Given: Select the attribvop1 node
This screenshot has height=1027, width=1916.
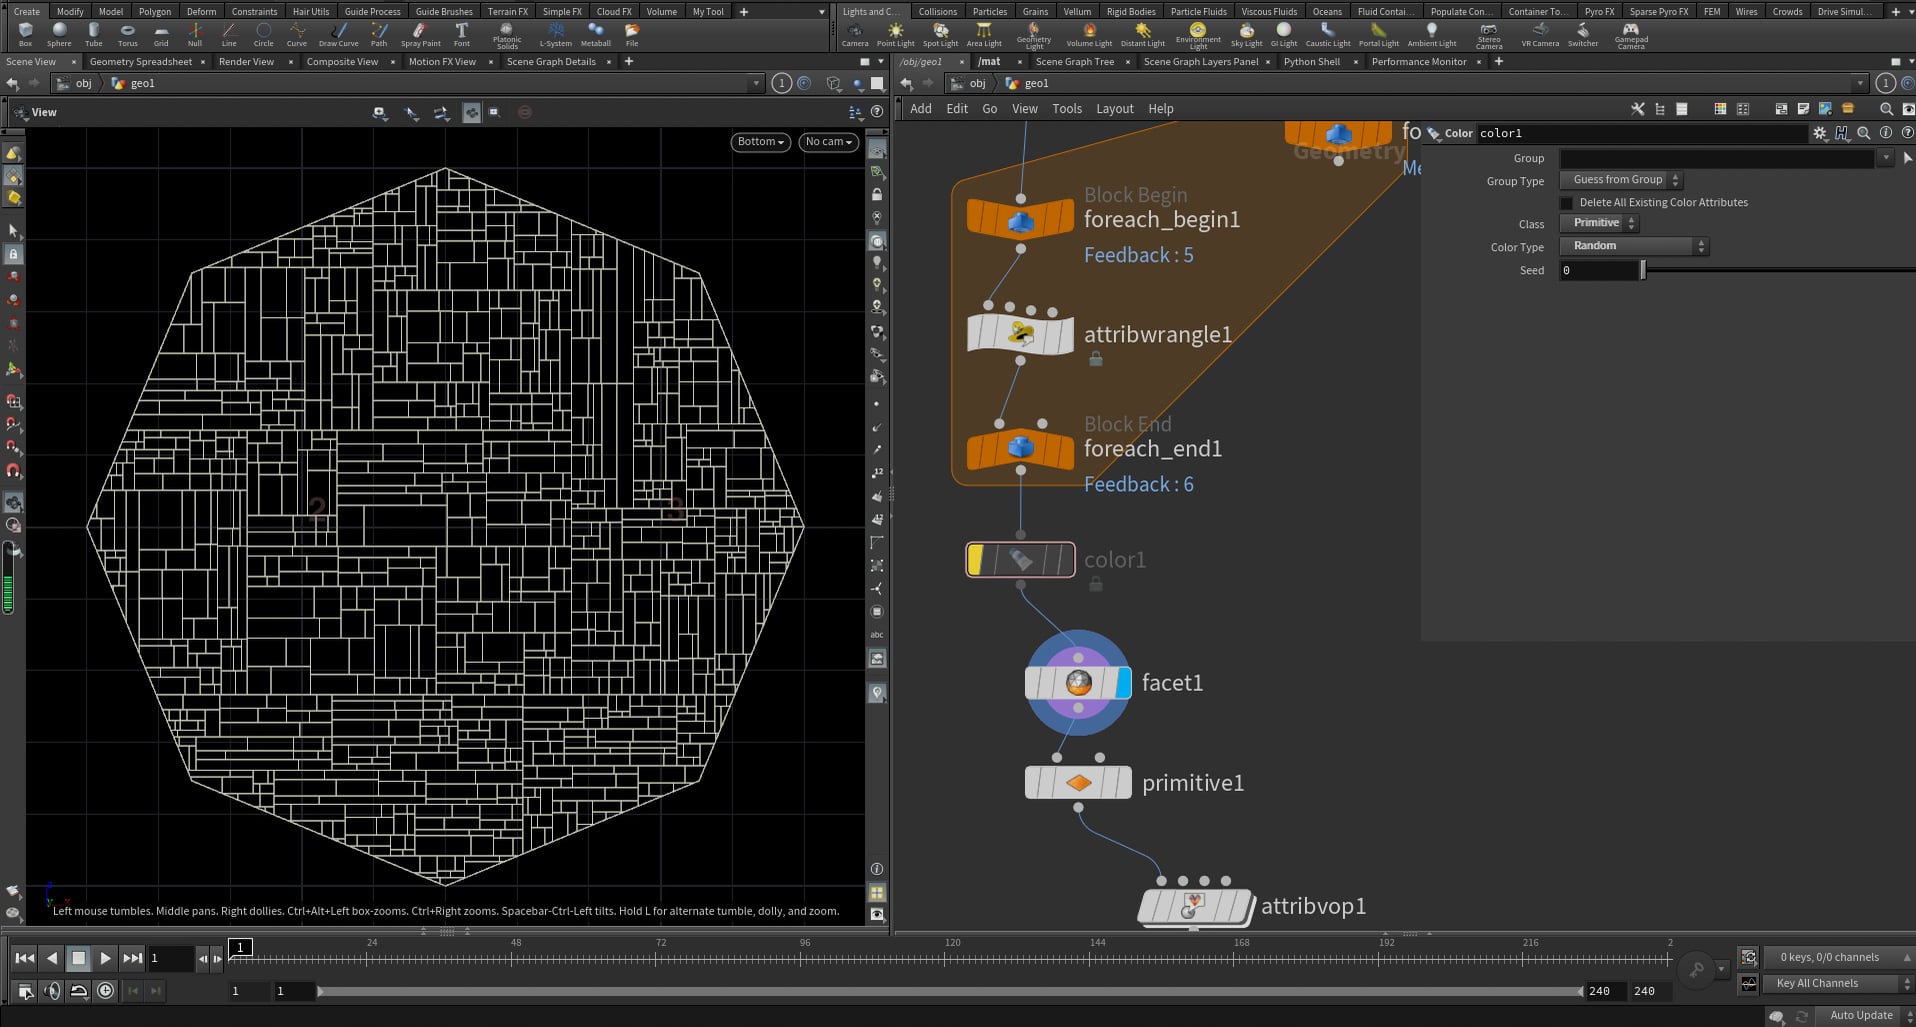Looking at the screenshot, I should 1196,906.
